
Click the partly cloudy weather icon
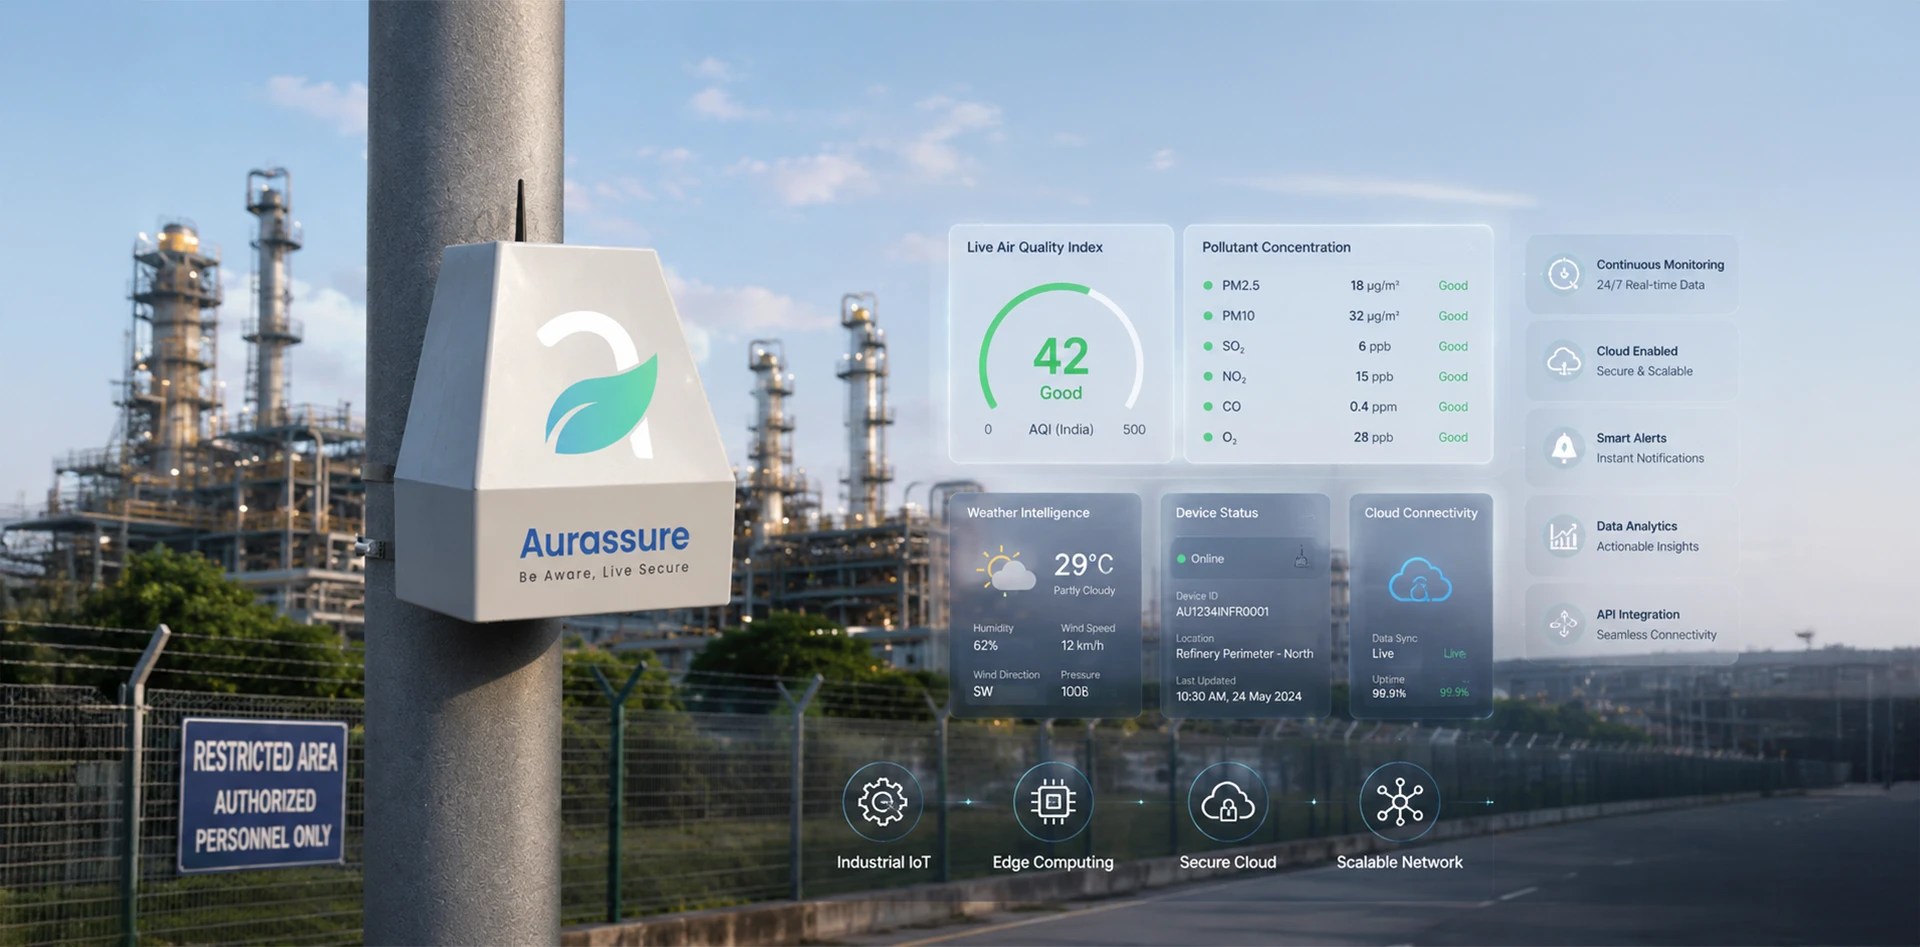pos(1006,571)
